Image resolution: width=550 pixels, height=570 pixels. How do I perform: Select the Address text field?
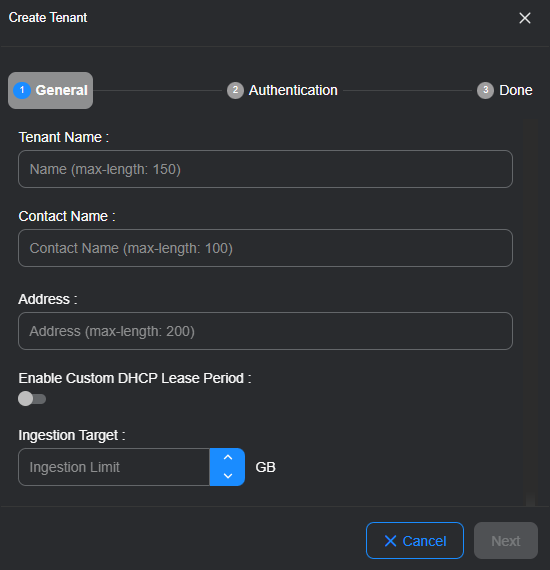point(265,331)
